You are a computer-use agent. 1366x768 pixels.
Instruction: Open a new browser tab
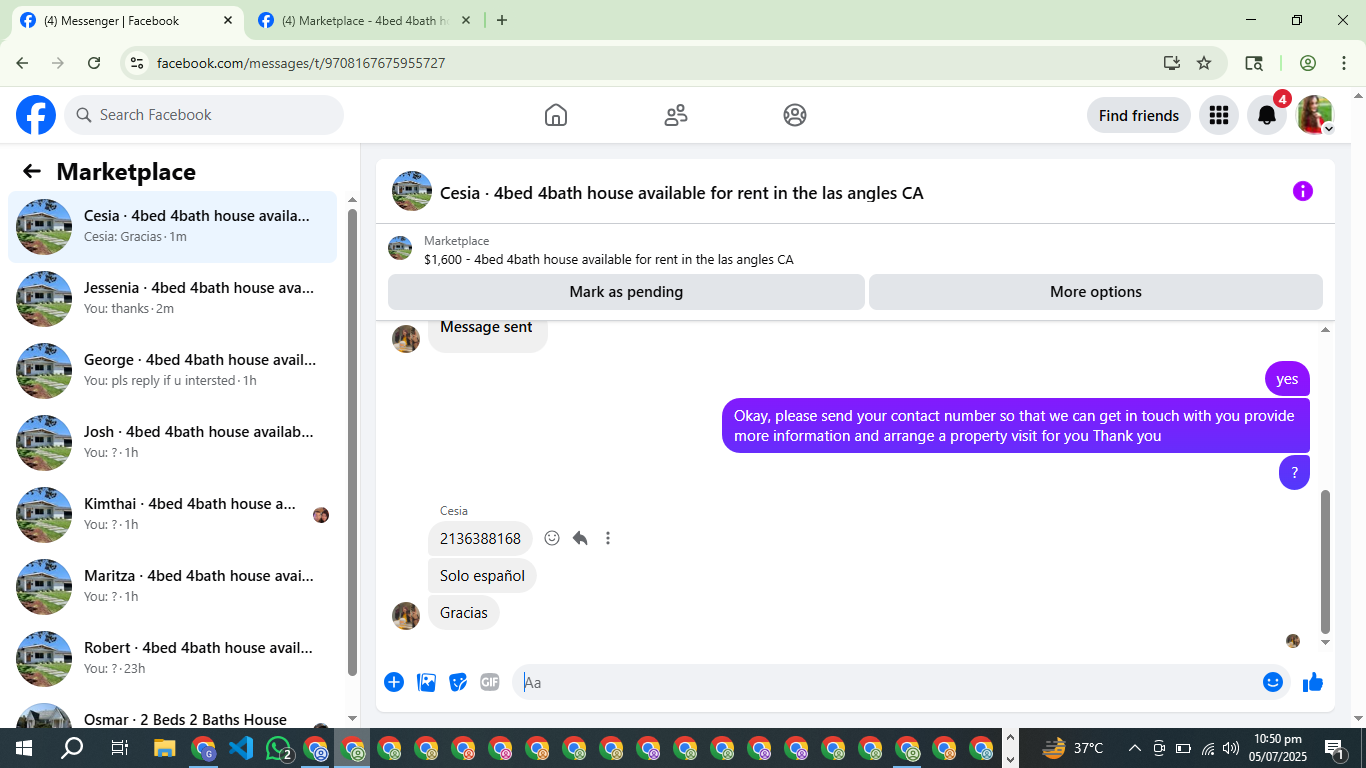click(502, 20)
